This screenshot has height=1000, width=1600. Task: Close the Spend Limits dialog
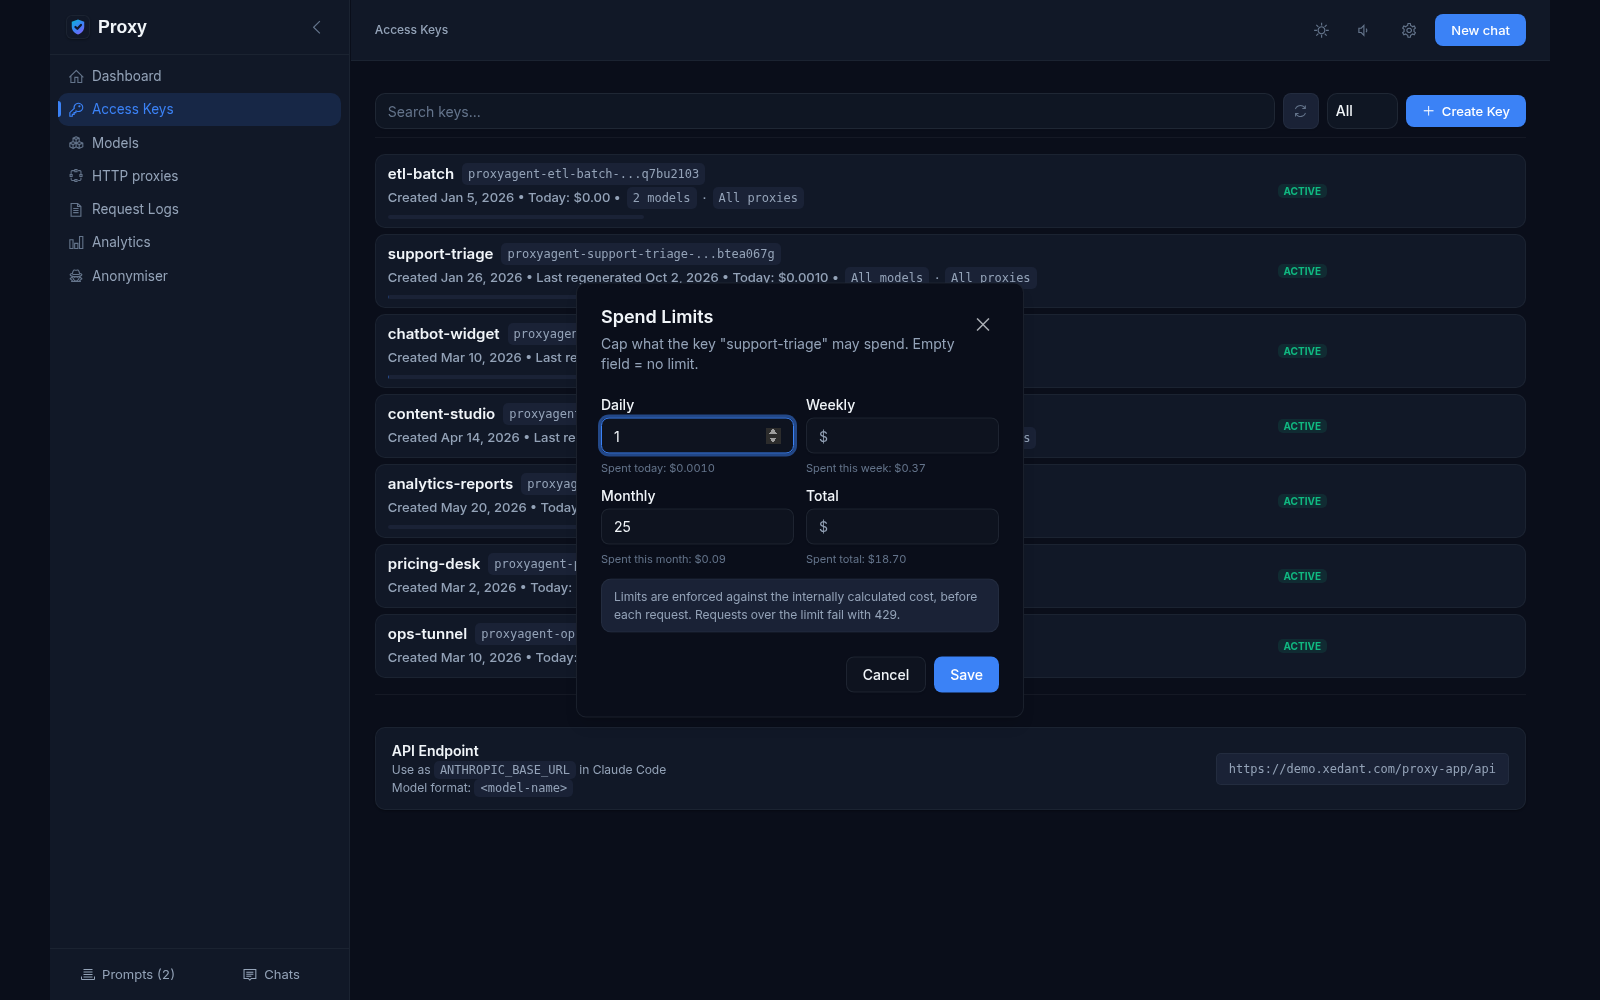coord(983,324)
